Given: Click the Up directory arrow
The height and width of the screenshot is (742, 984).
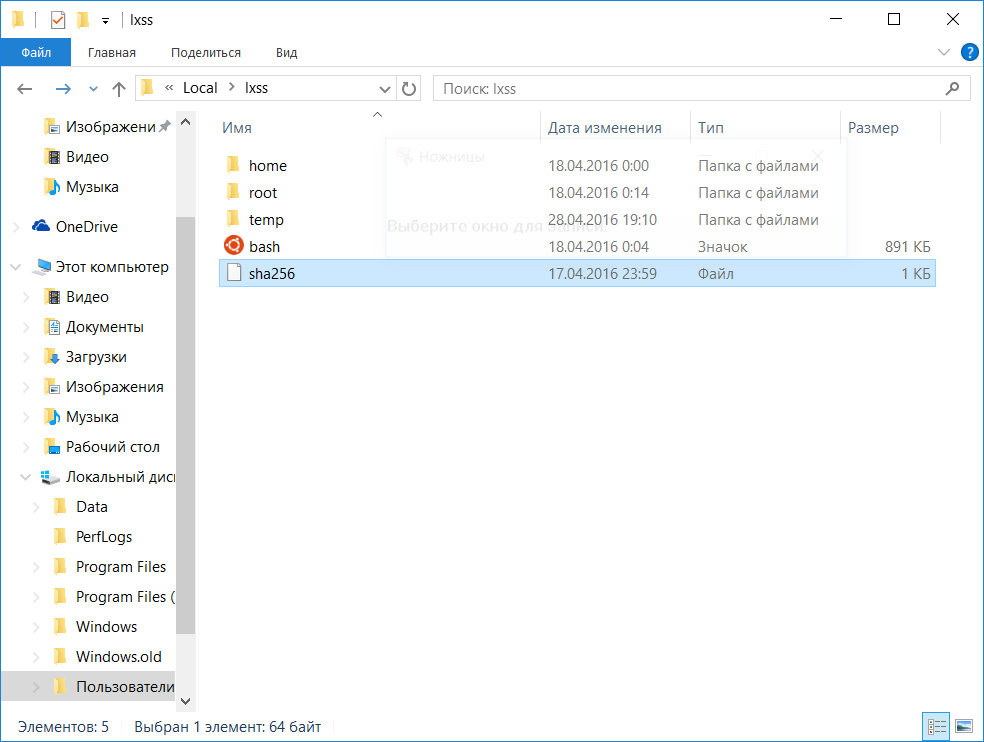Looking at the screenshot, I should tap(119, 89).
